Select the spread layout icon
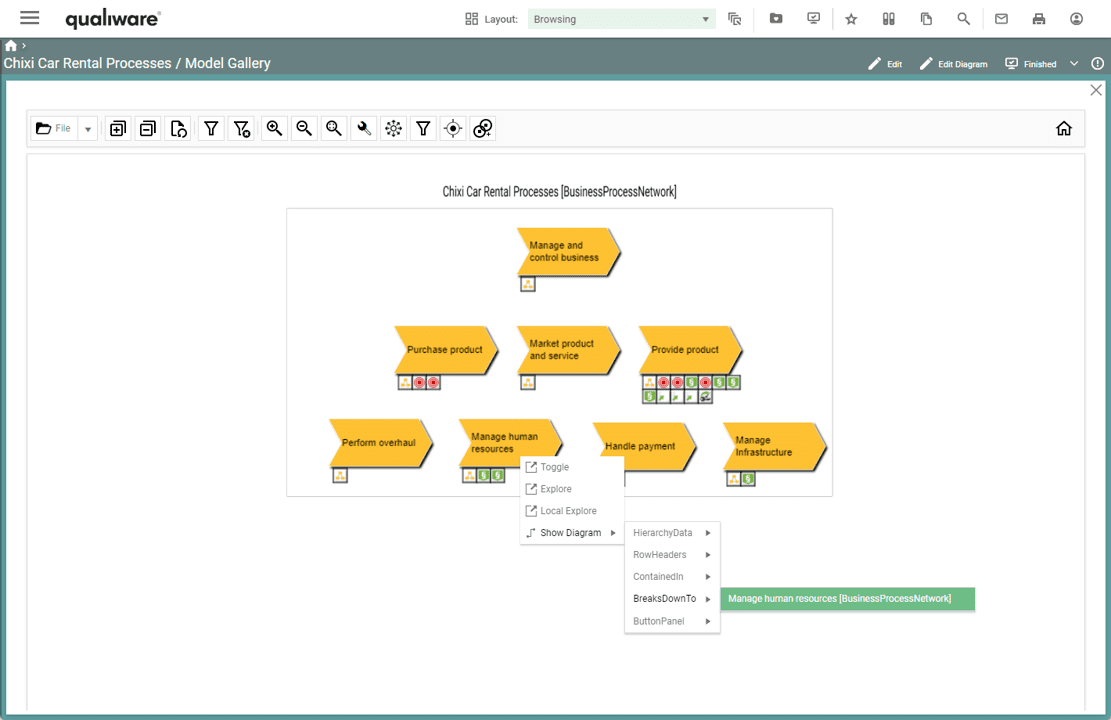Viewport: 1111px width, 720px height. (392, 128)
